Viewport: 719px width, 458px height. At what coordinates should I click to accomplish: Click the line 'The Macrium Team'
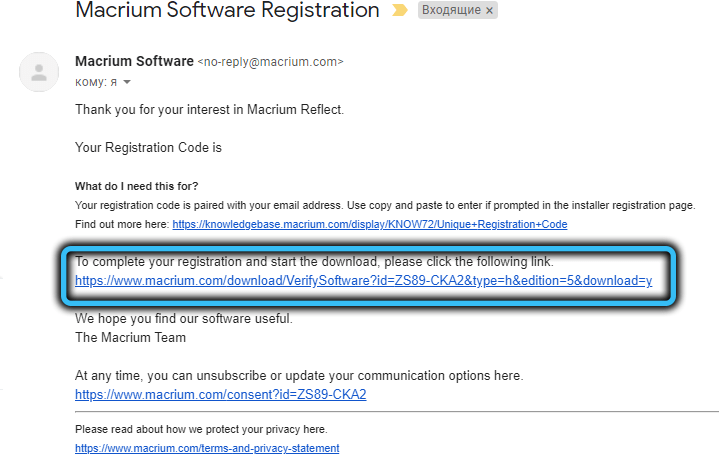click(x=130, y=337)
